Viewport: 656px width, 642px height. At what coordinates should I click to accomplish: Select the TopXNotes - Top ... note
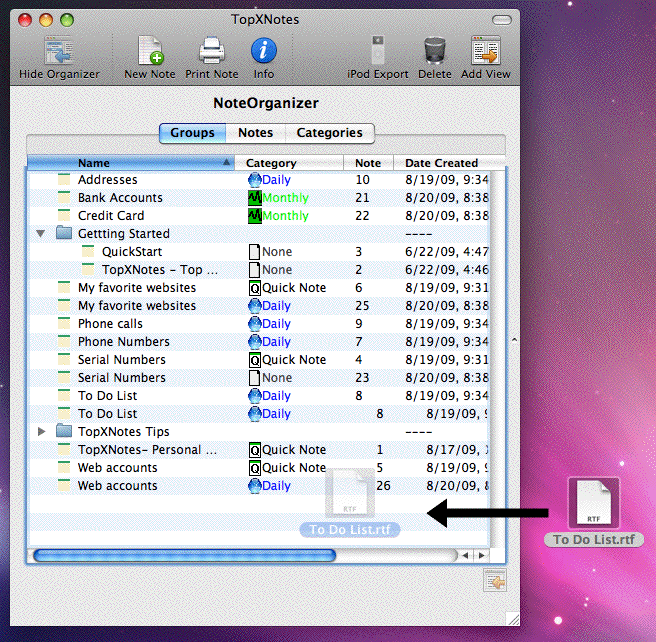click(x=259, y=270)
